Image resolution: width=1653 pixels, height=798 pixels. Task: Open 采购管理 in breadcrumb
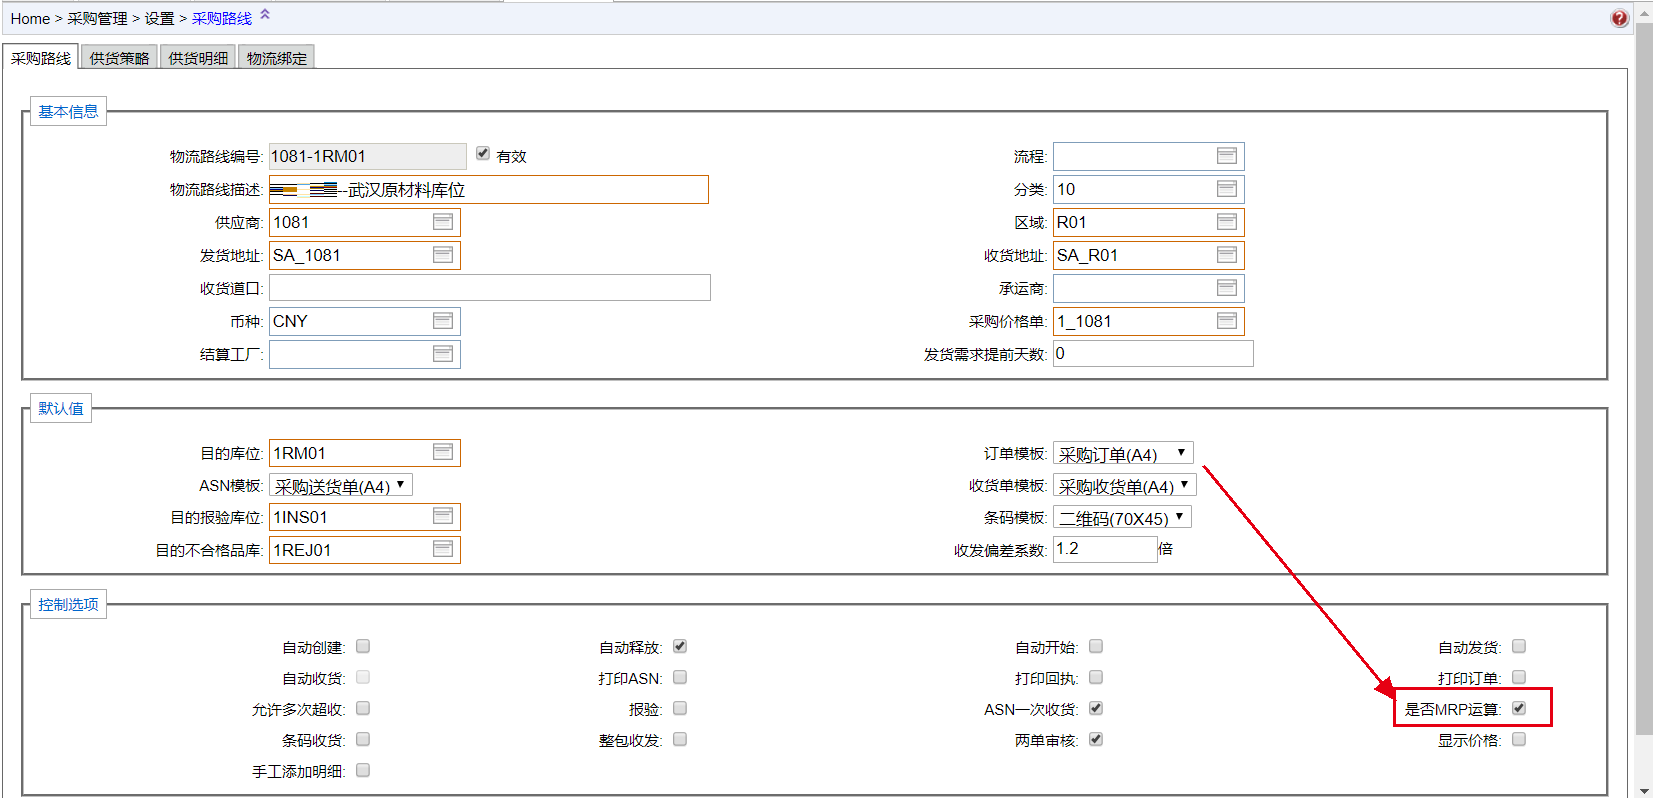click(97, 18)
